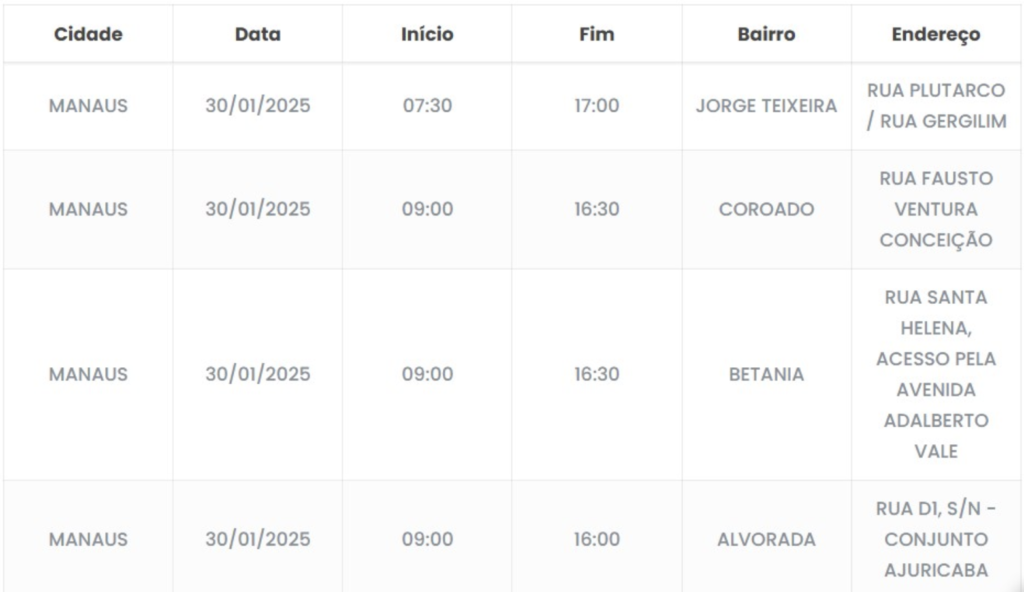Select the BETANIA neighborhood cell
1024x592 pixels.
tap(766, 375)
